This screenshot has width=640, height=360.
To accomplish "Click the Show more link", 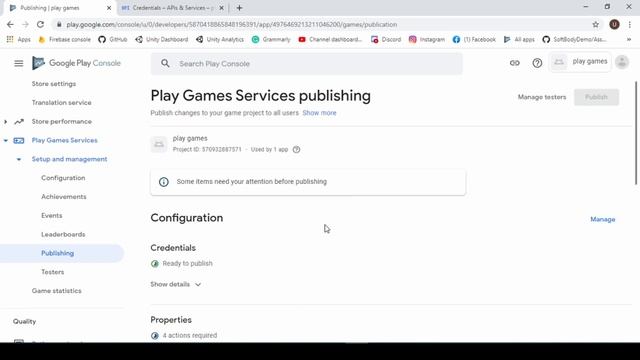I will (319, 113).
